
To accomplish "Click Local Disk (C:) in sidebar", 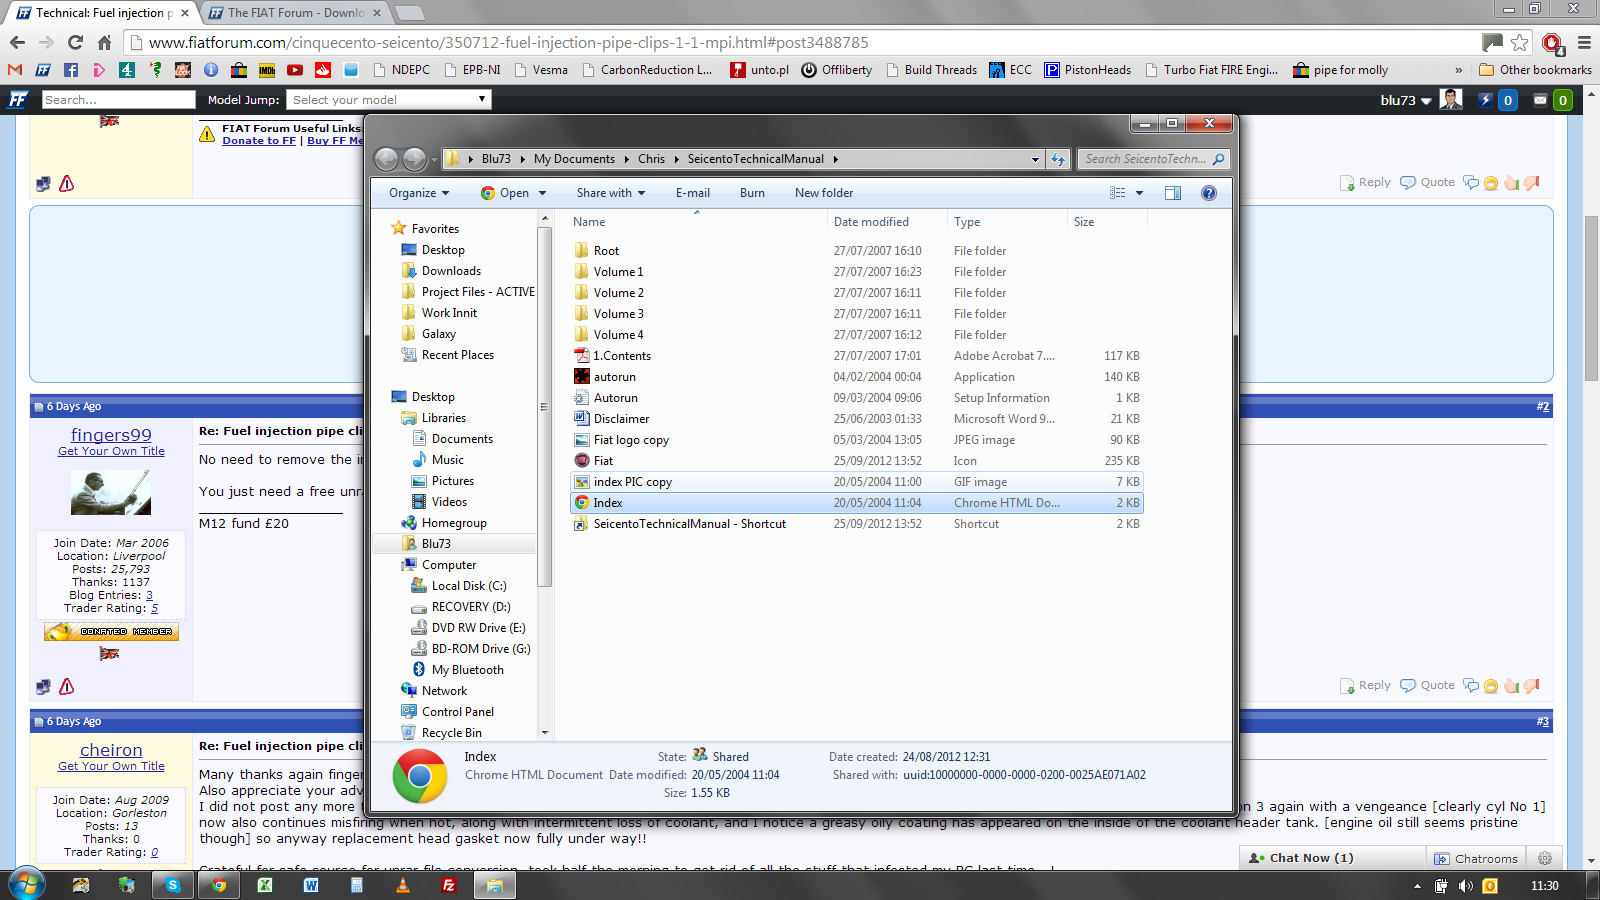I will [x=468, y=586].
